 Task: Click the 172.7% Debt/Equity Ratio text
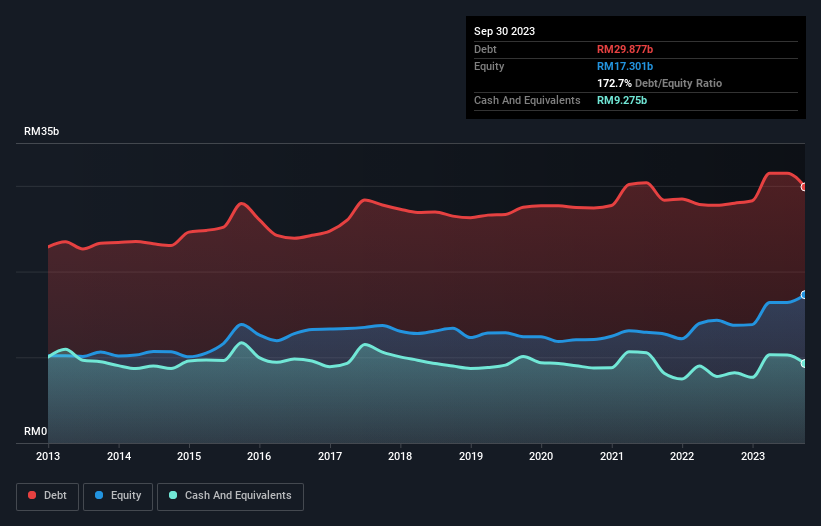point(659,83)
